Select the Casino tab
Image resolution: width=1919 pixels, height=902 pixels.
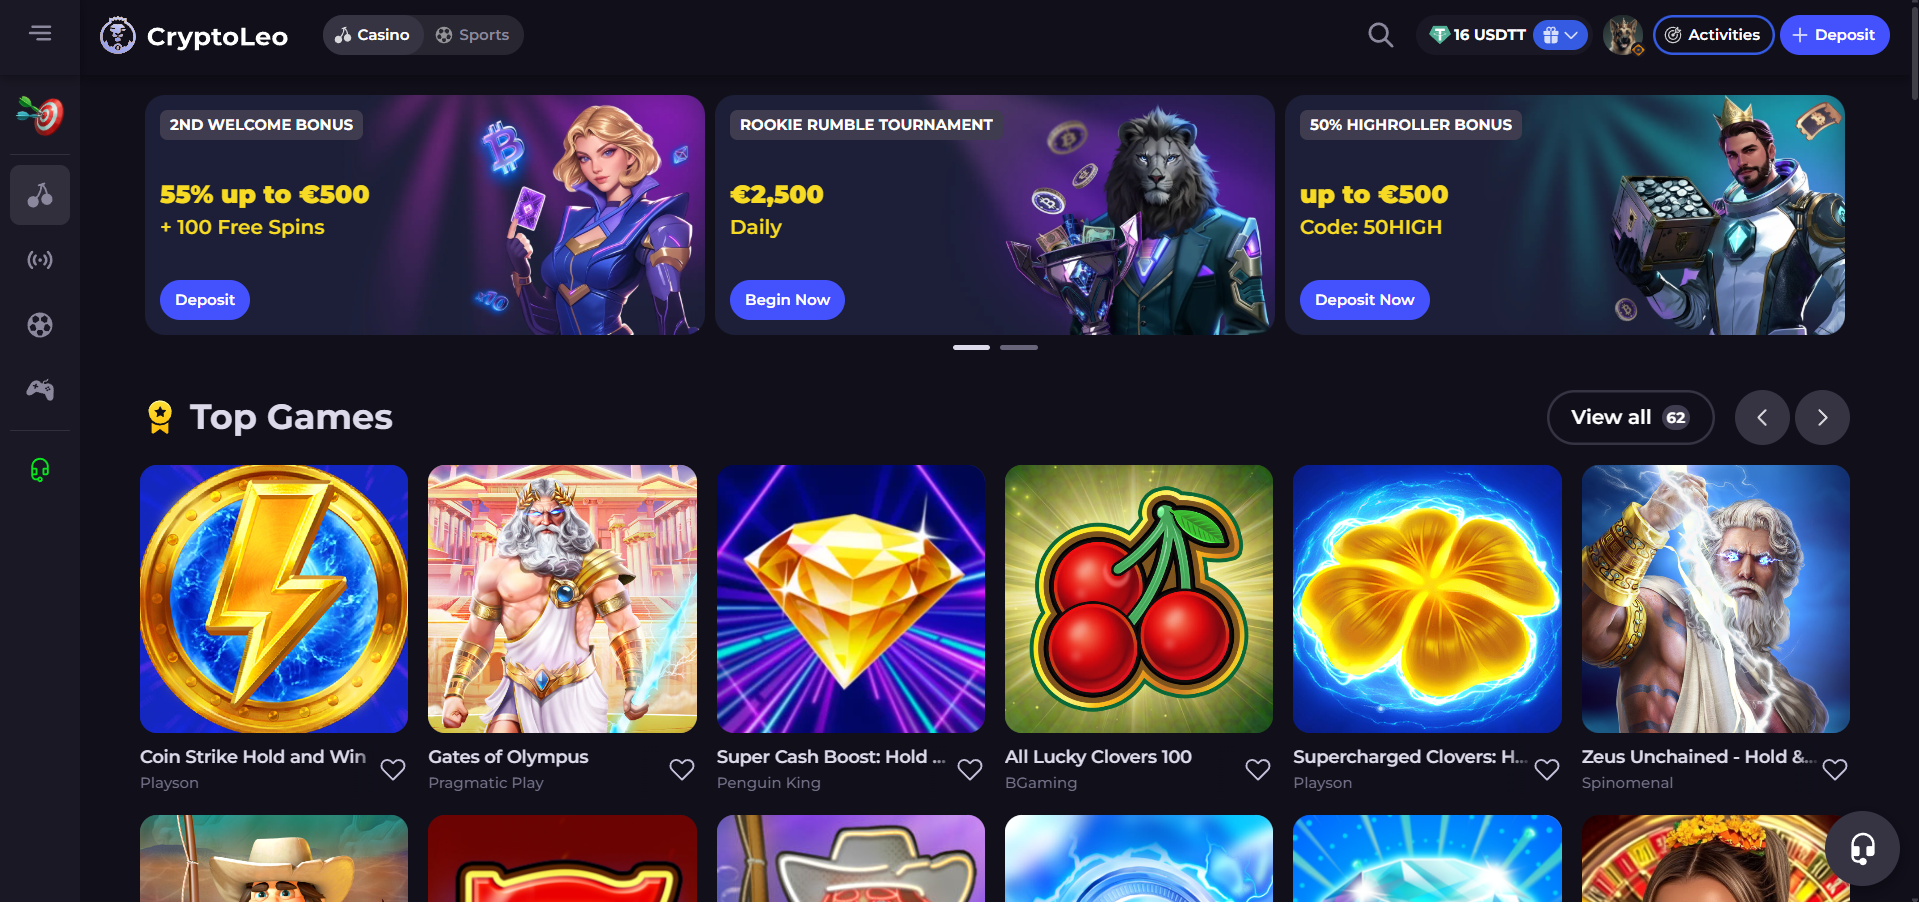(372, 35)
